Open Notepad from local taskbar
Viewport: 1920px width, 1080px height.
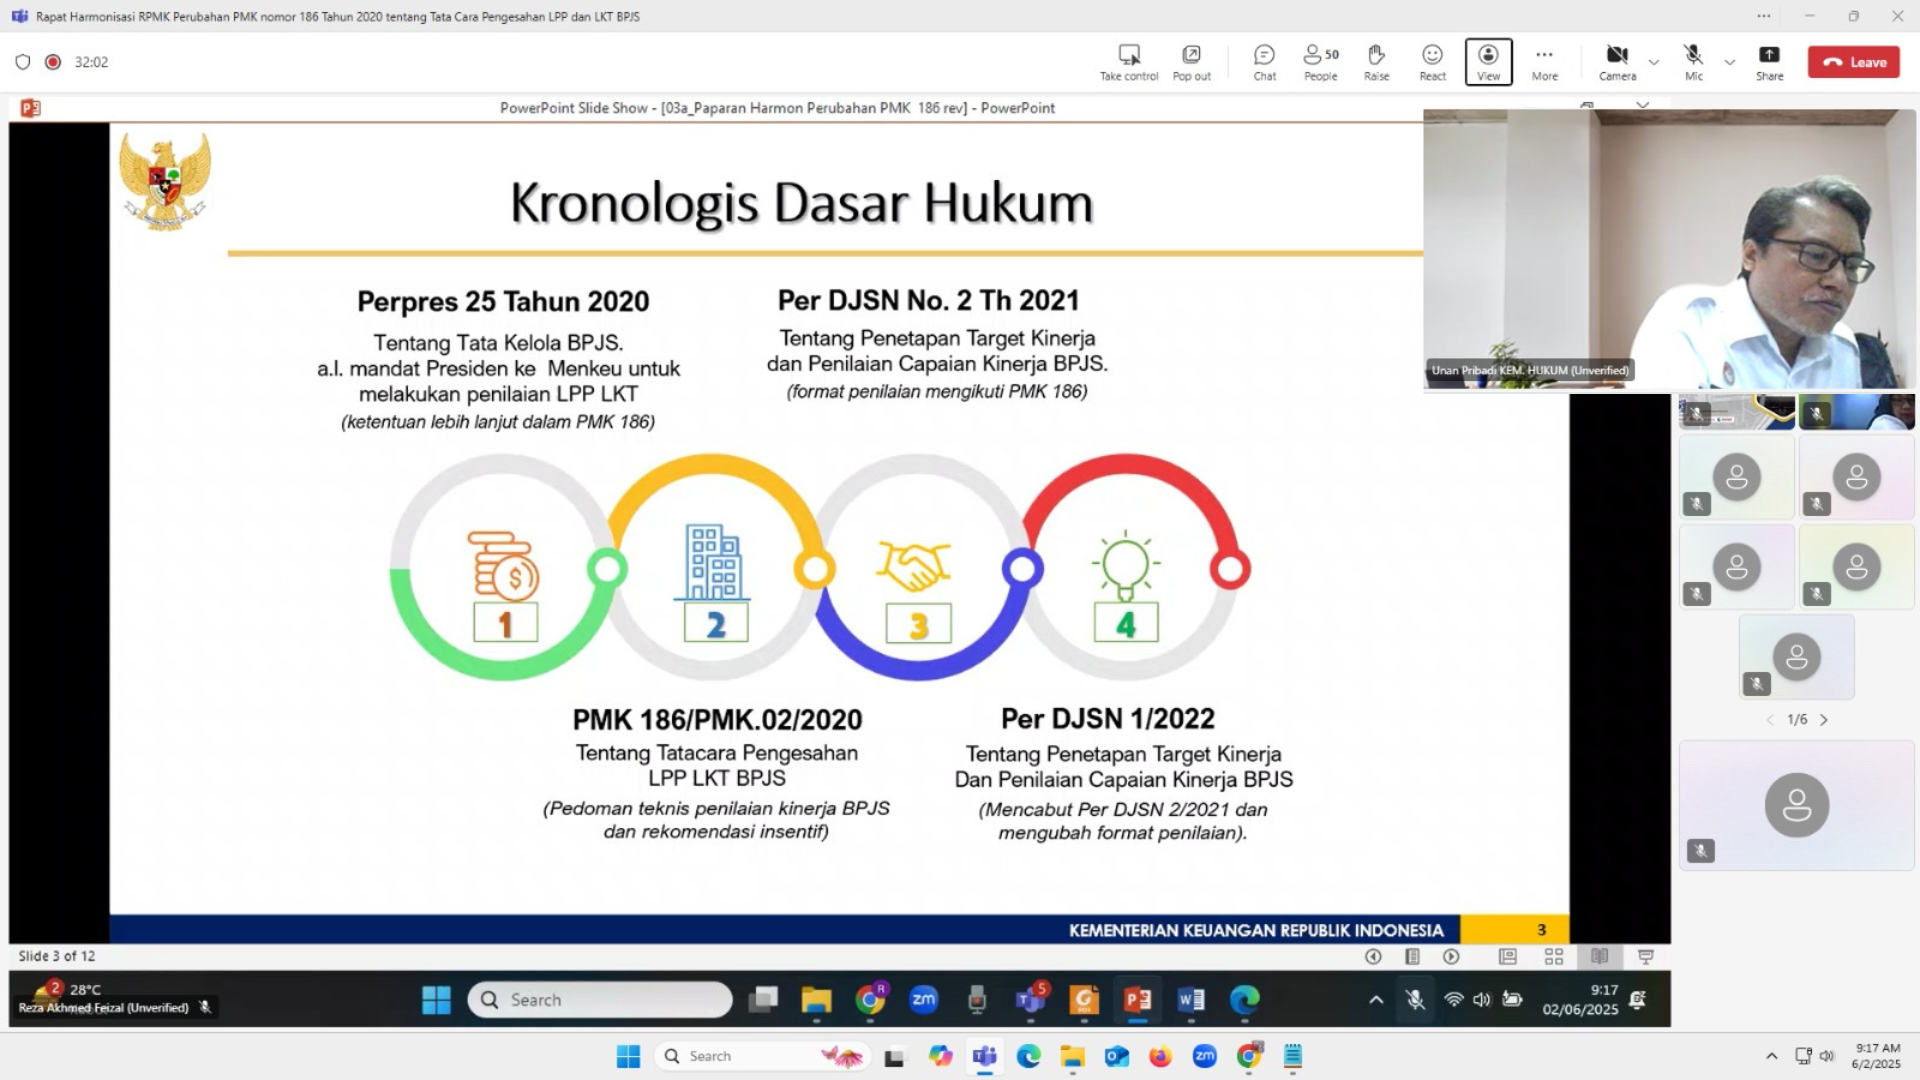pos(1292,1056)
